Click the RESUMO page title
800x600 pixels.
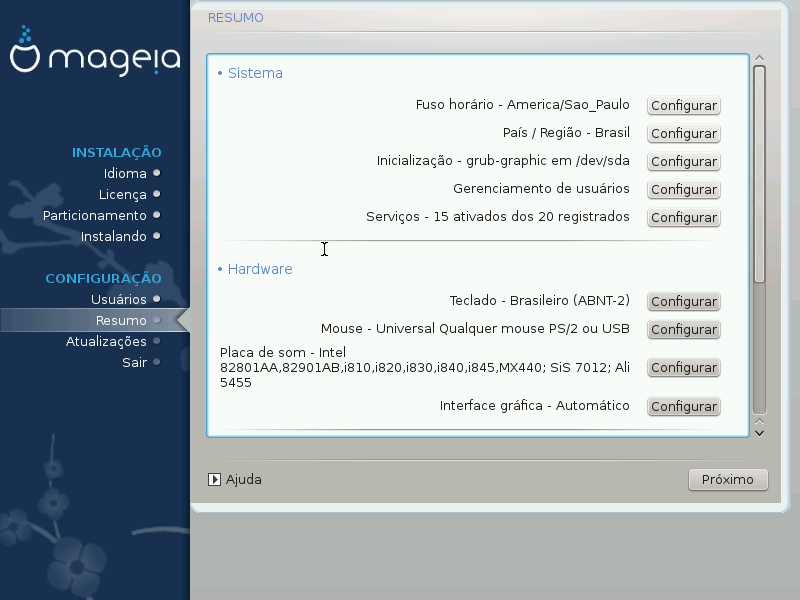(x=235, y=17)
